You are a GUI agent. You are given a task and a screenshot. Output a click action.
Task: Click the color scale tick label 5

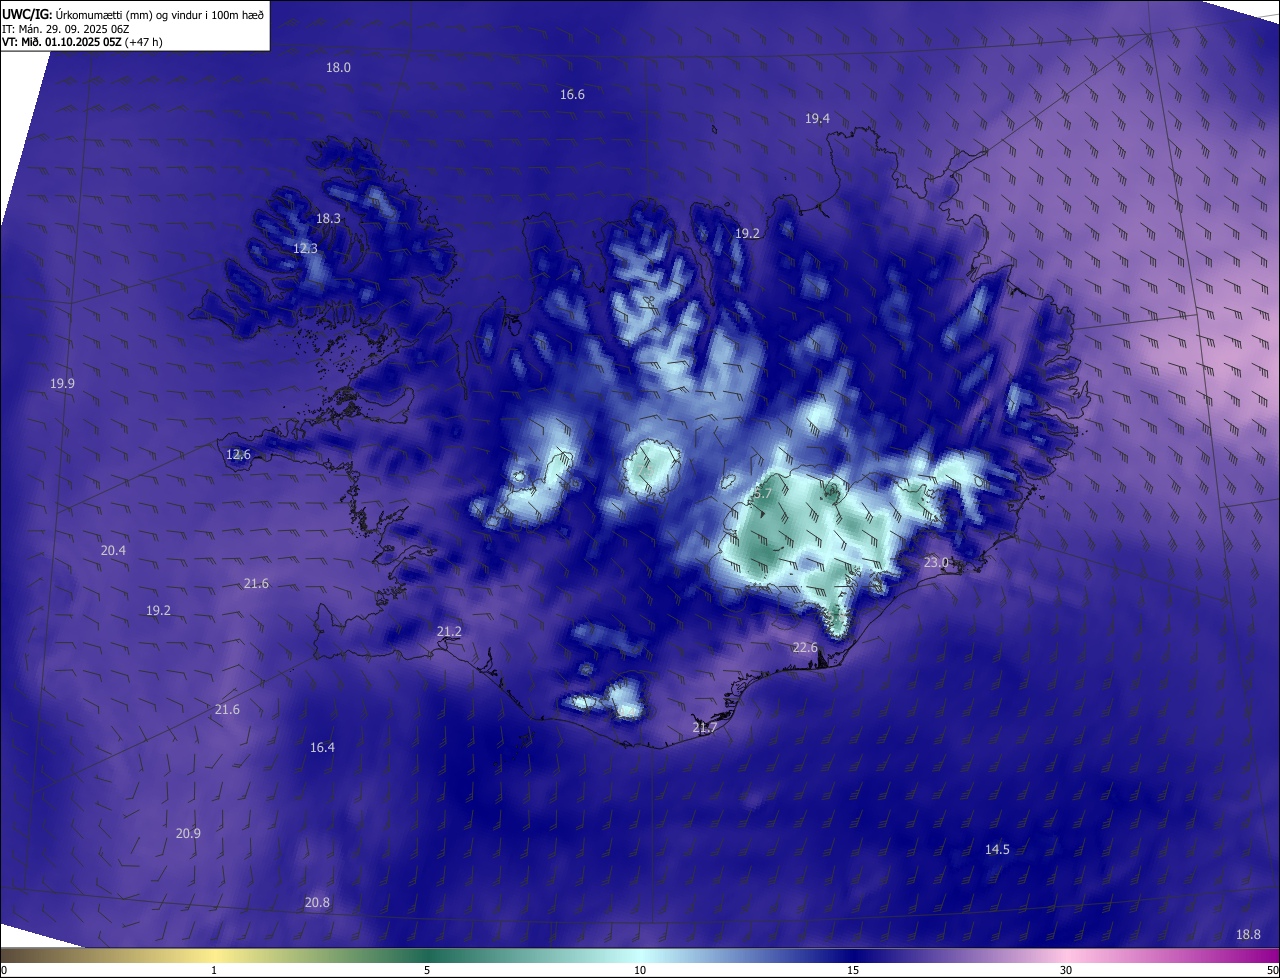pyautogui.click(x=427, y=970)
